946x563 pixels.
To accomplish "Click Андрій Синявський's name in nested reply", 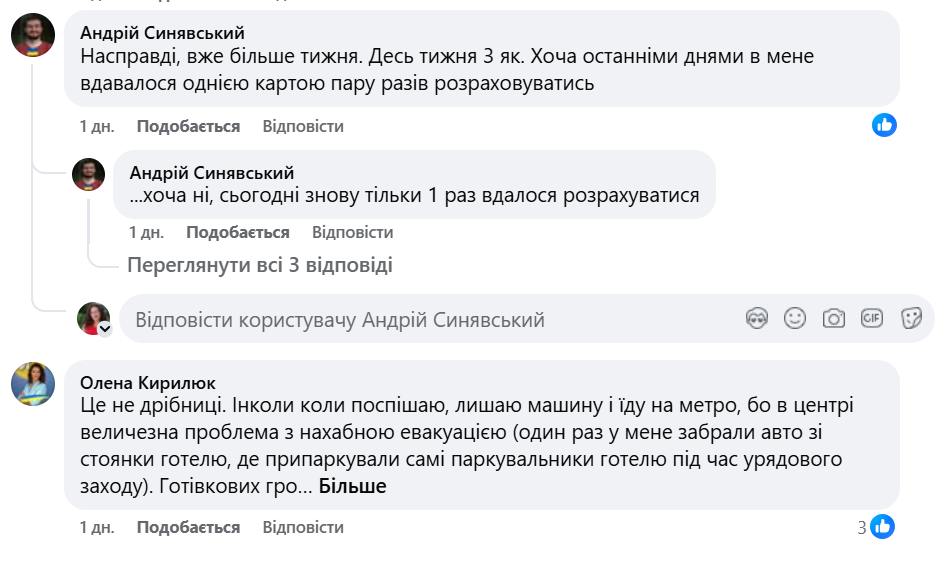I will click(212, 173).
